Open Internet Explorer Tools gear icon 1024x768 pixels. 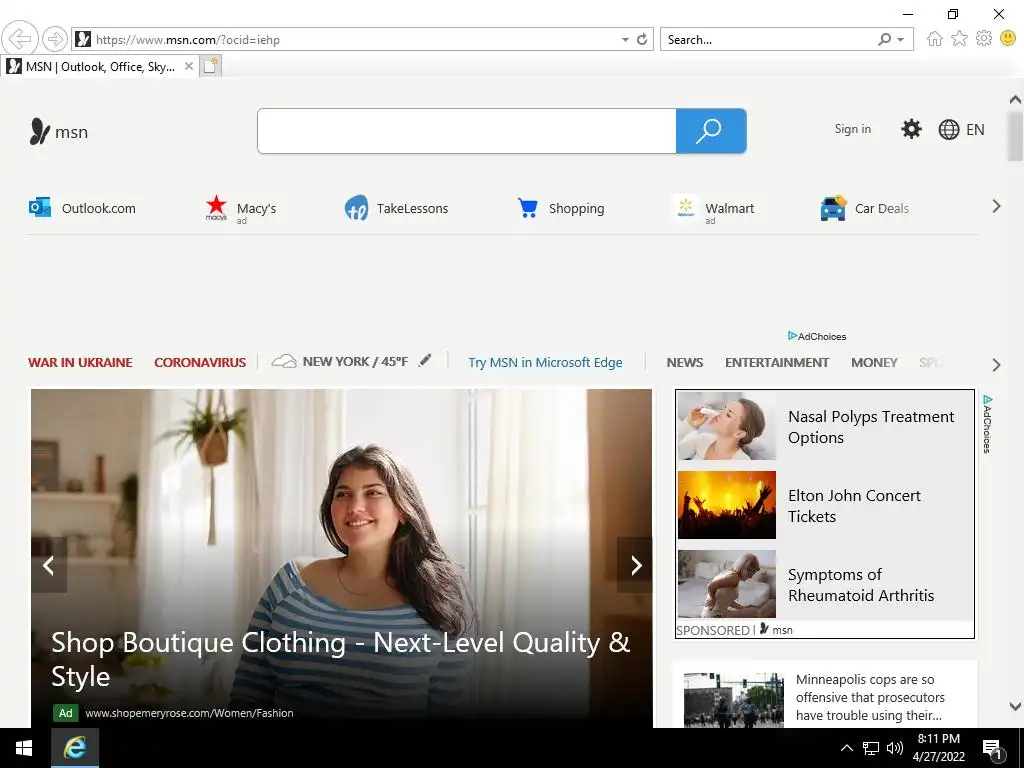(984, 39)
